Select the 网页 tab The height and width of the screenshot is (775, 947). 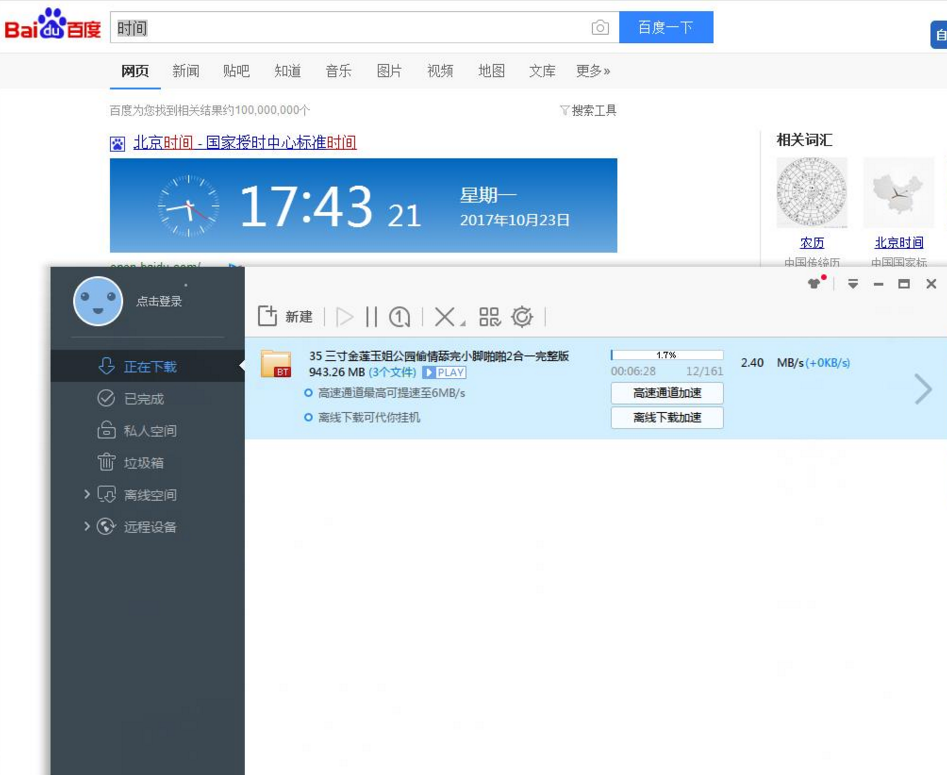click(x=135, y=71)
